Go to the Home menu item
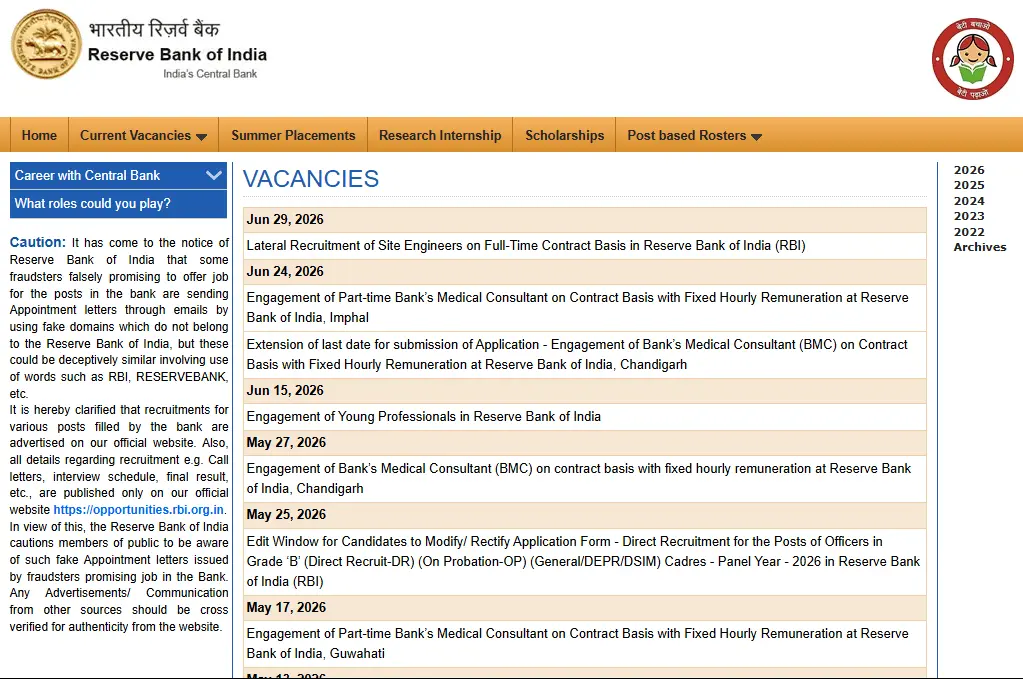Viewport: 1023px width, 679px height. point(39,135)
